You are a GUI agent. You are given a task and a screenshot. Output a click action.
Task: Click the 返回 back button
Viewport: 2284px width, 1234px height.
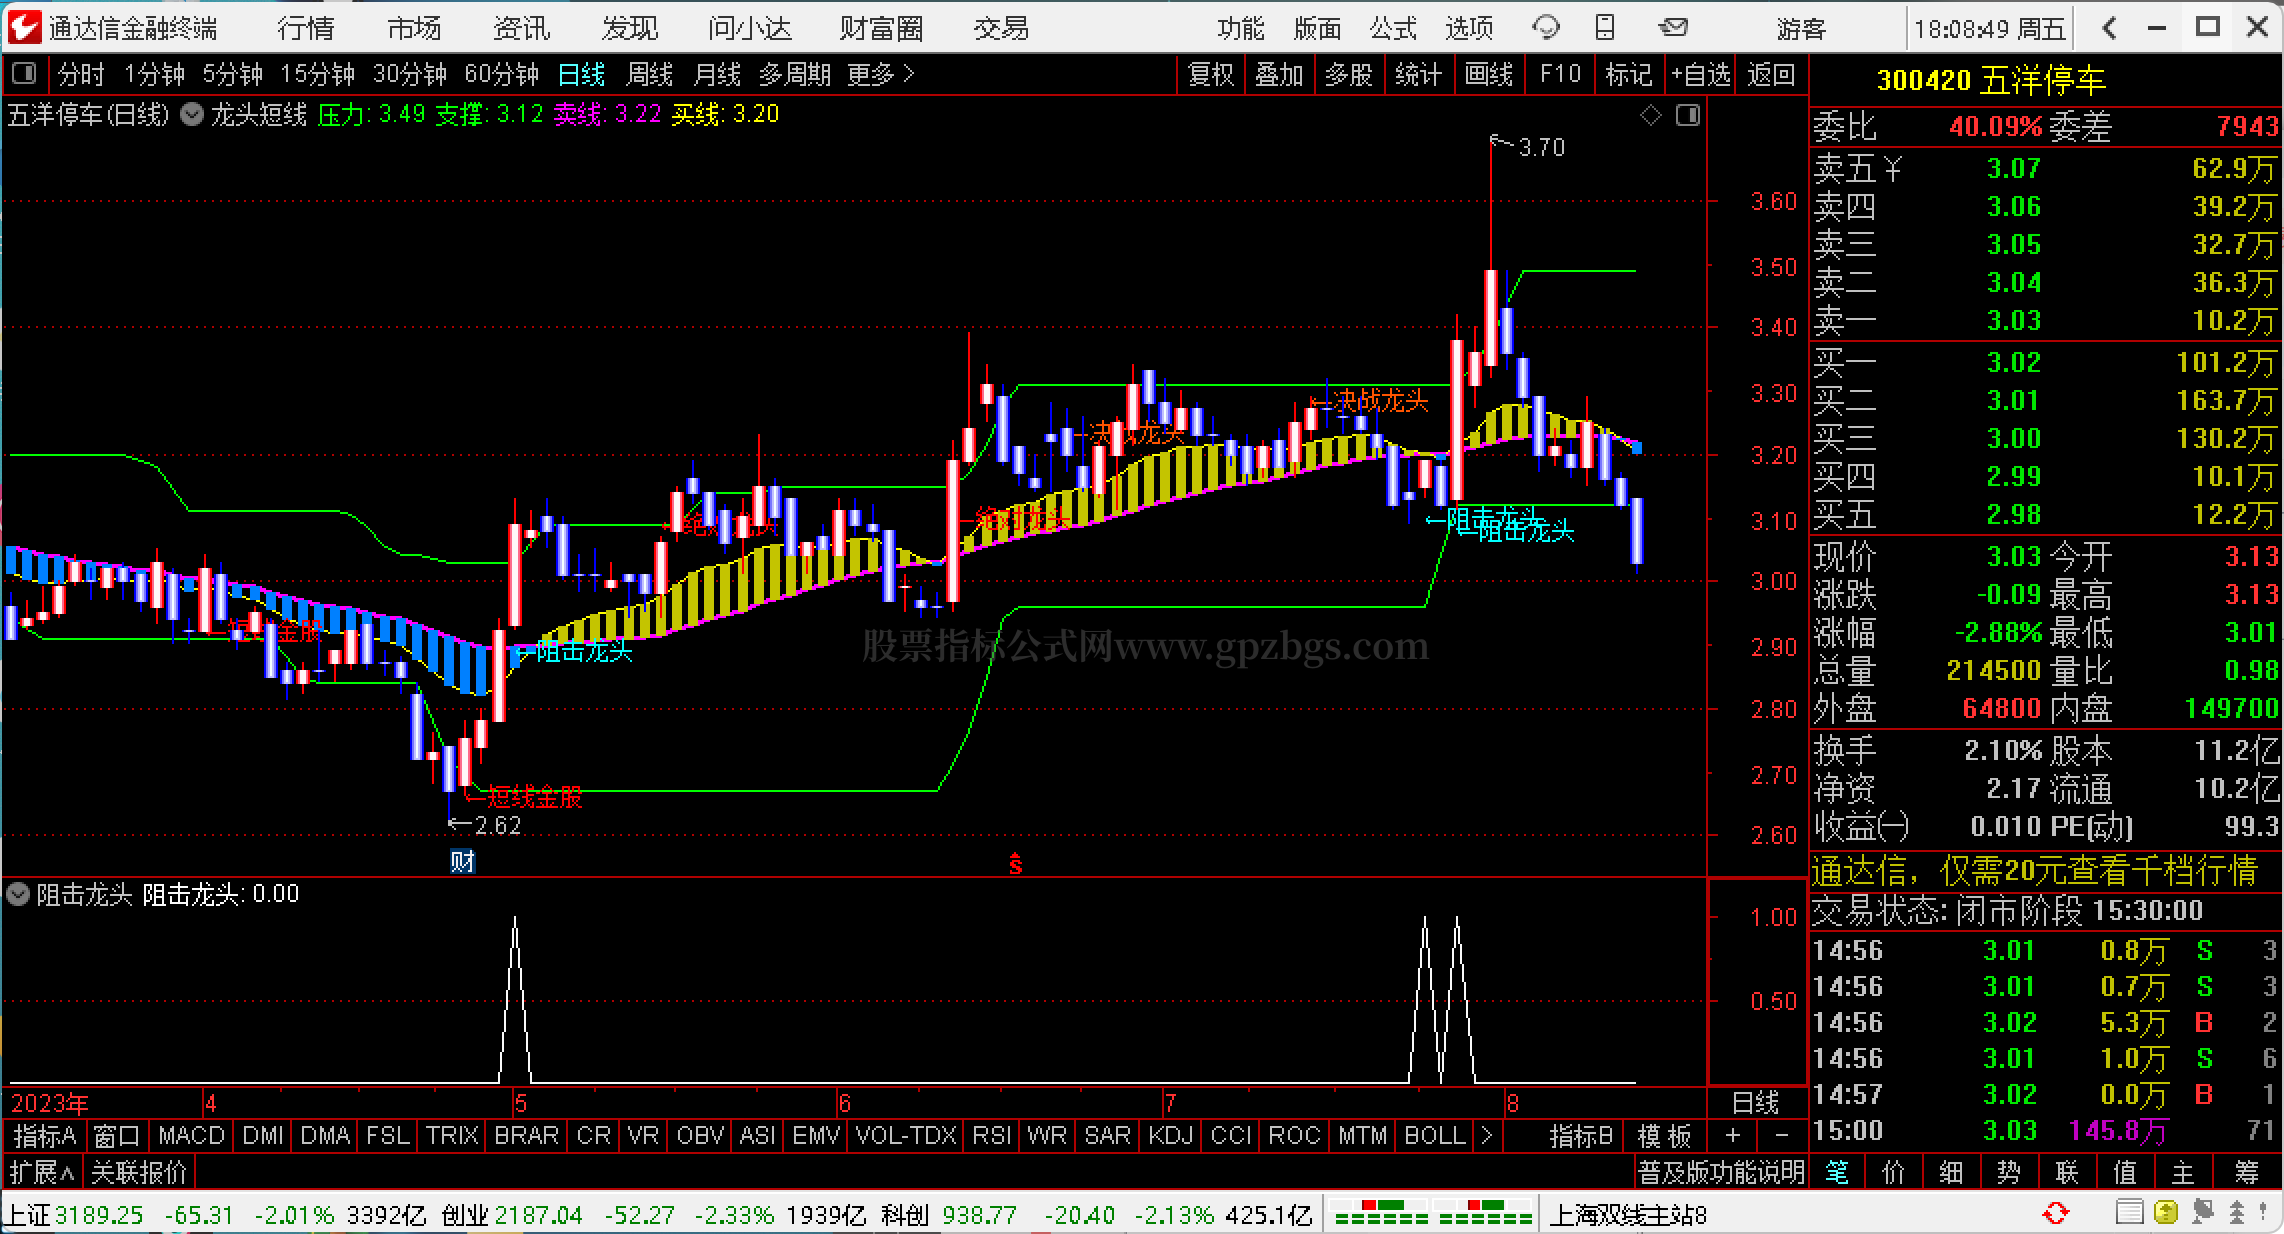point(1771,75)
